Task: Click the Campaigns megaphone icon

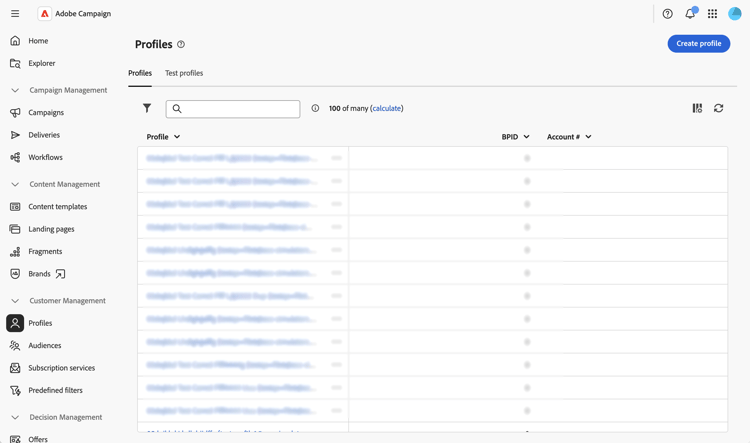Action: pos(15,112)
